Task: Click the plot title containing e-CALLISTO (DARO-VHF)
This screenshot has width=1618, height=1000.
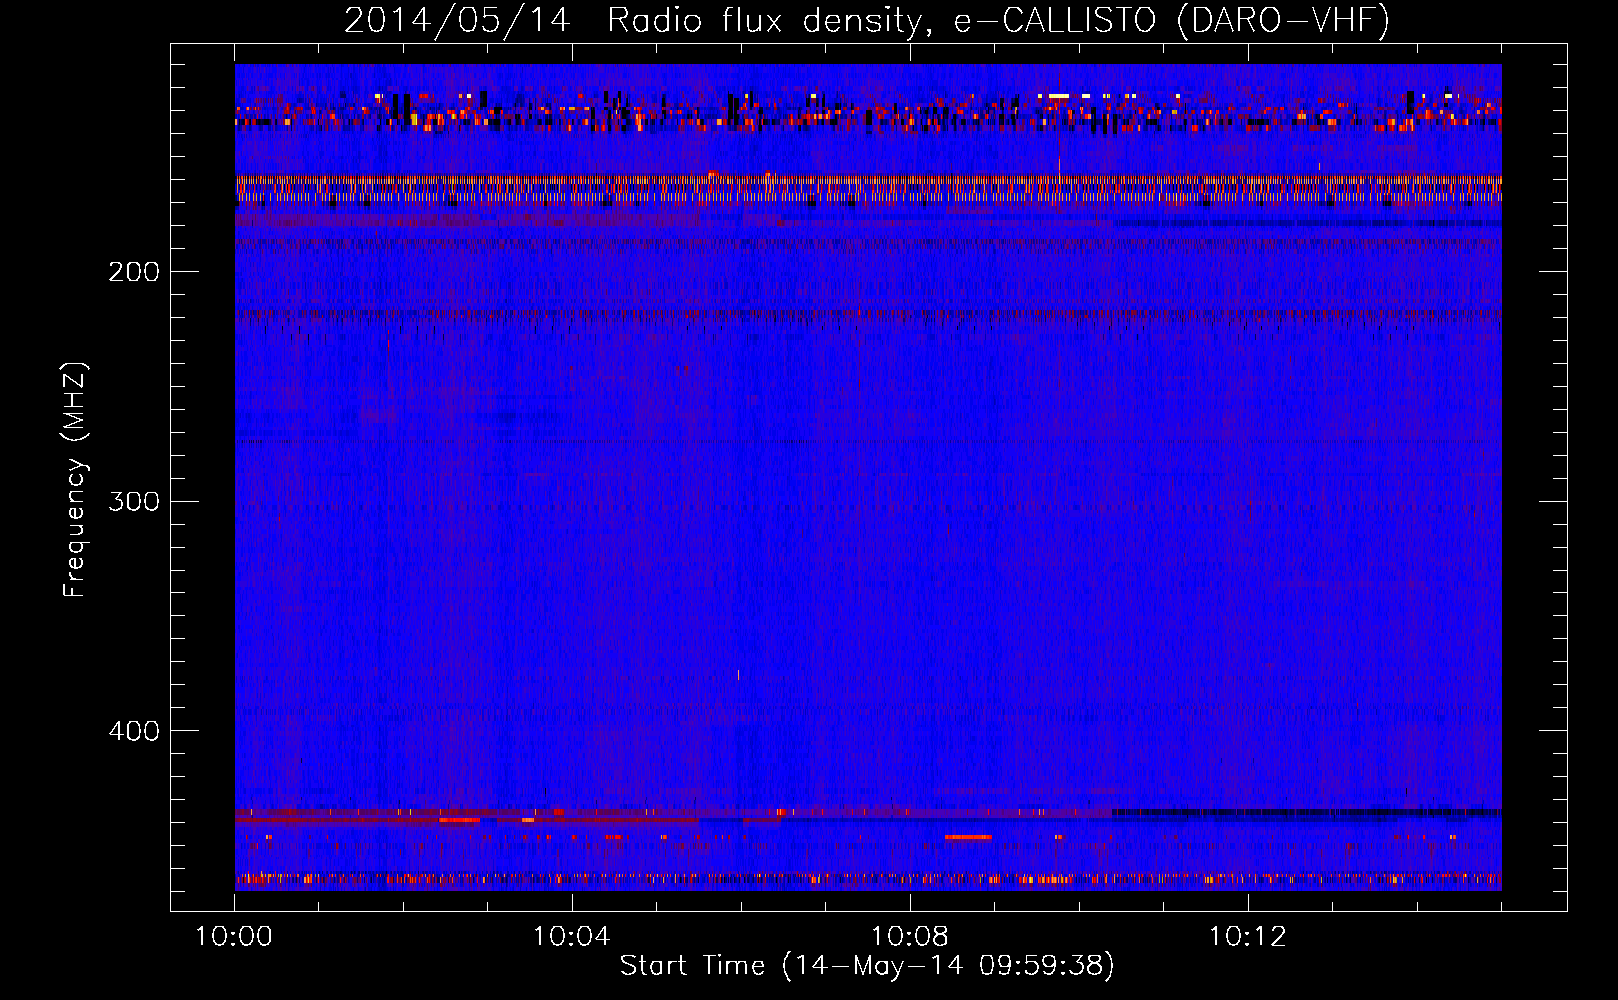Action: pyautogui.click(x=867, y=21)
